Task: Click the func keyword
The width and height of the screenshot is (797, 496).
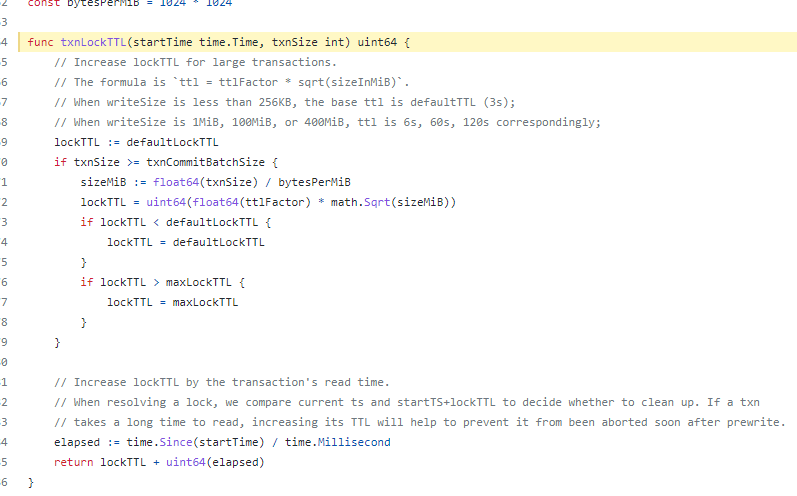Action: [x=40, y=42]
